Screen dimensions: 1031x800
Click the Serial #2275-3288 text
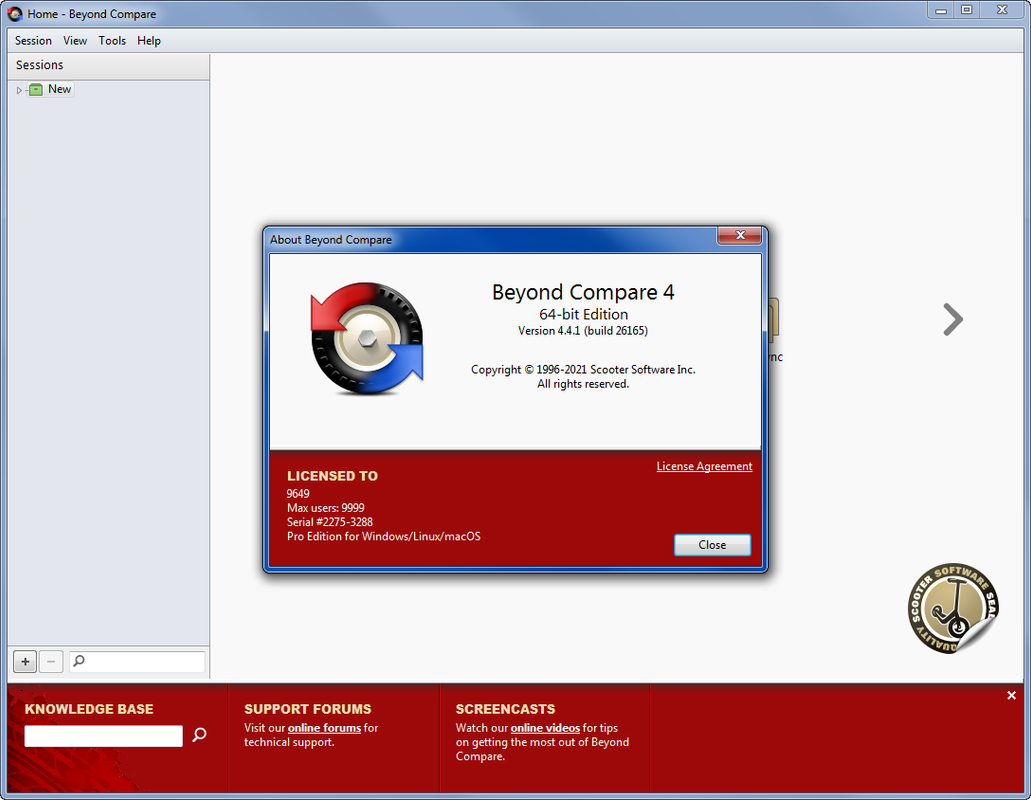point(329,522)
